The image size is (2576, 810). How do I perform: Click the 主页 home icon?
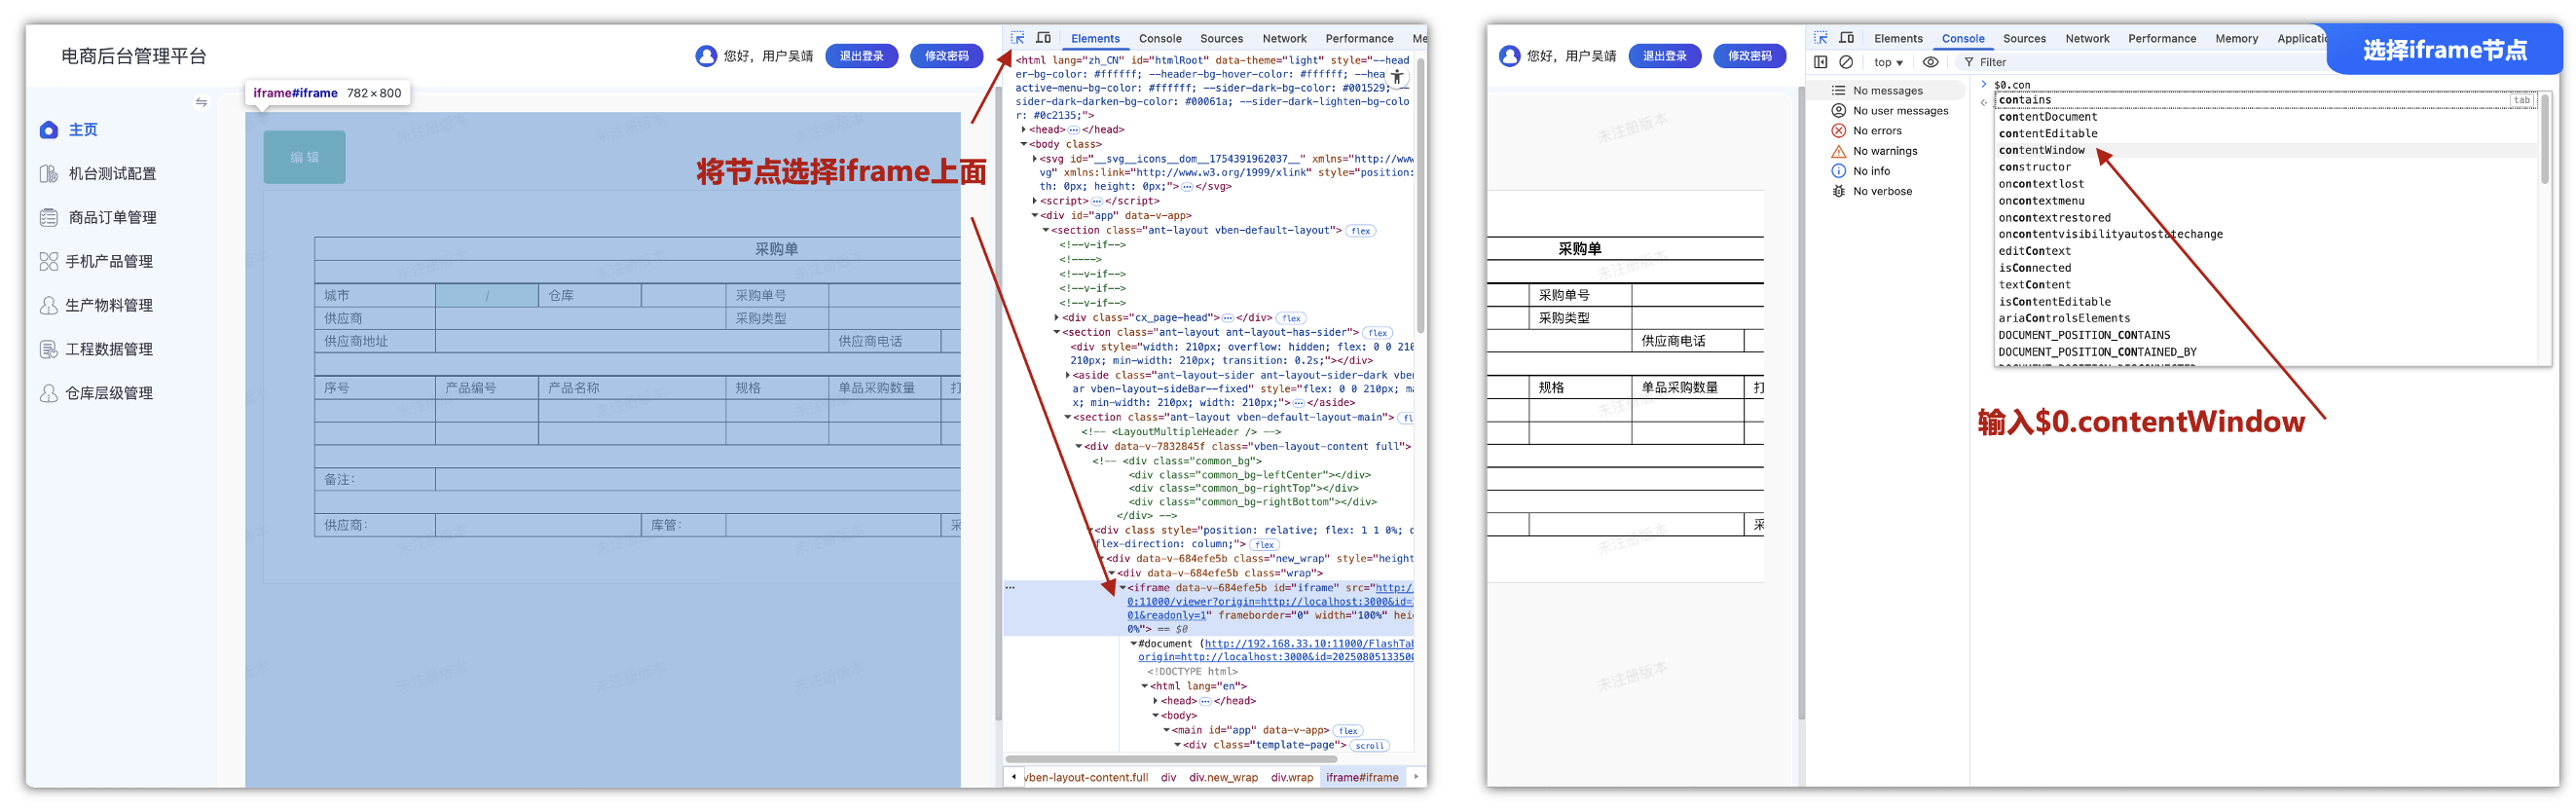49,130
